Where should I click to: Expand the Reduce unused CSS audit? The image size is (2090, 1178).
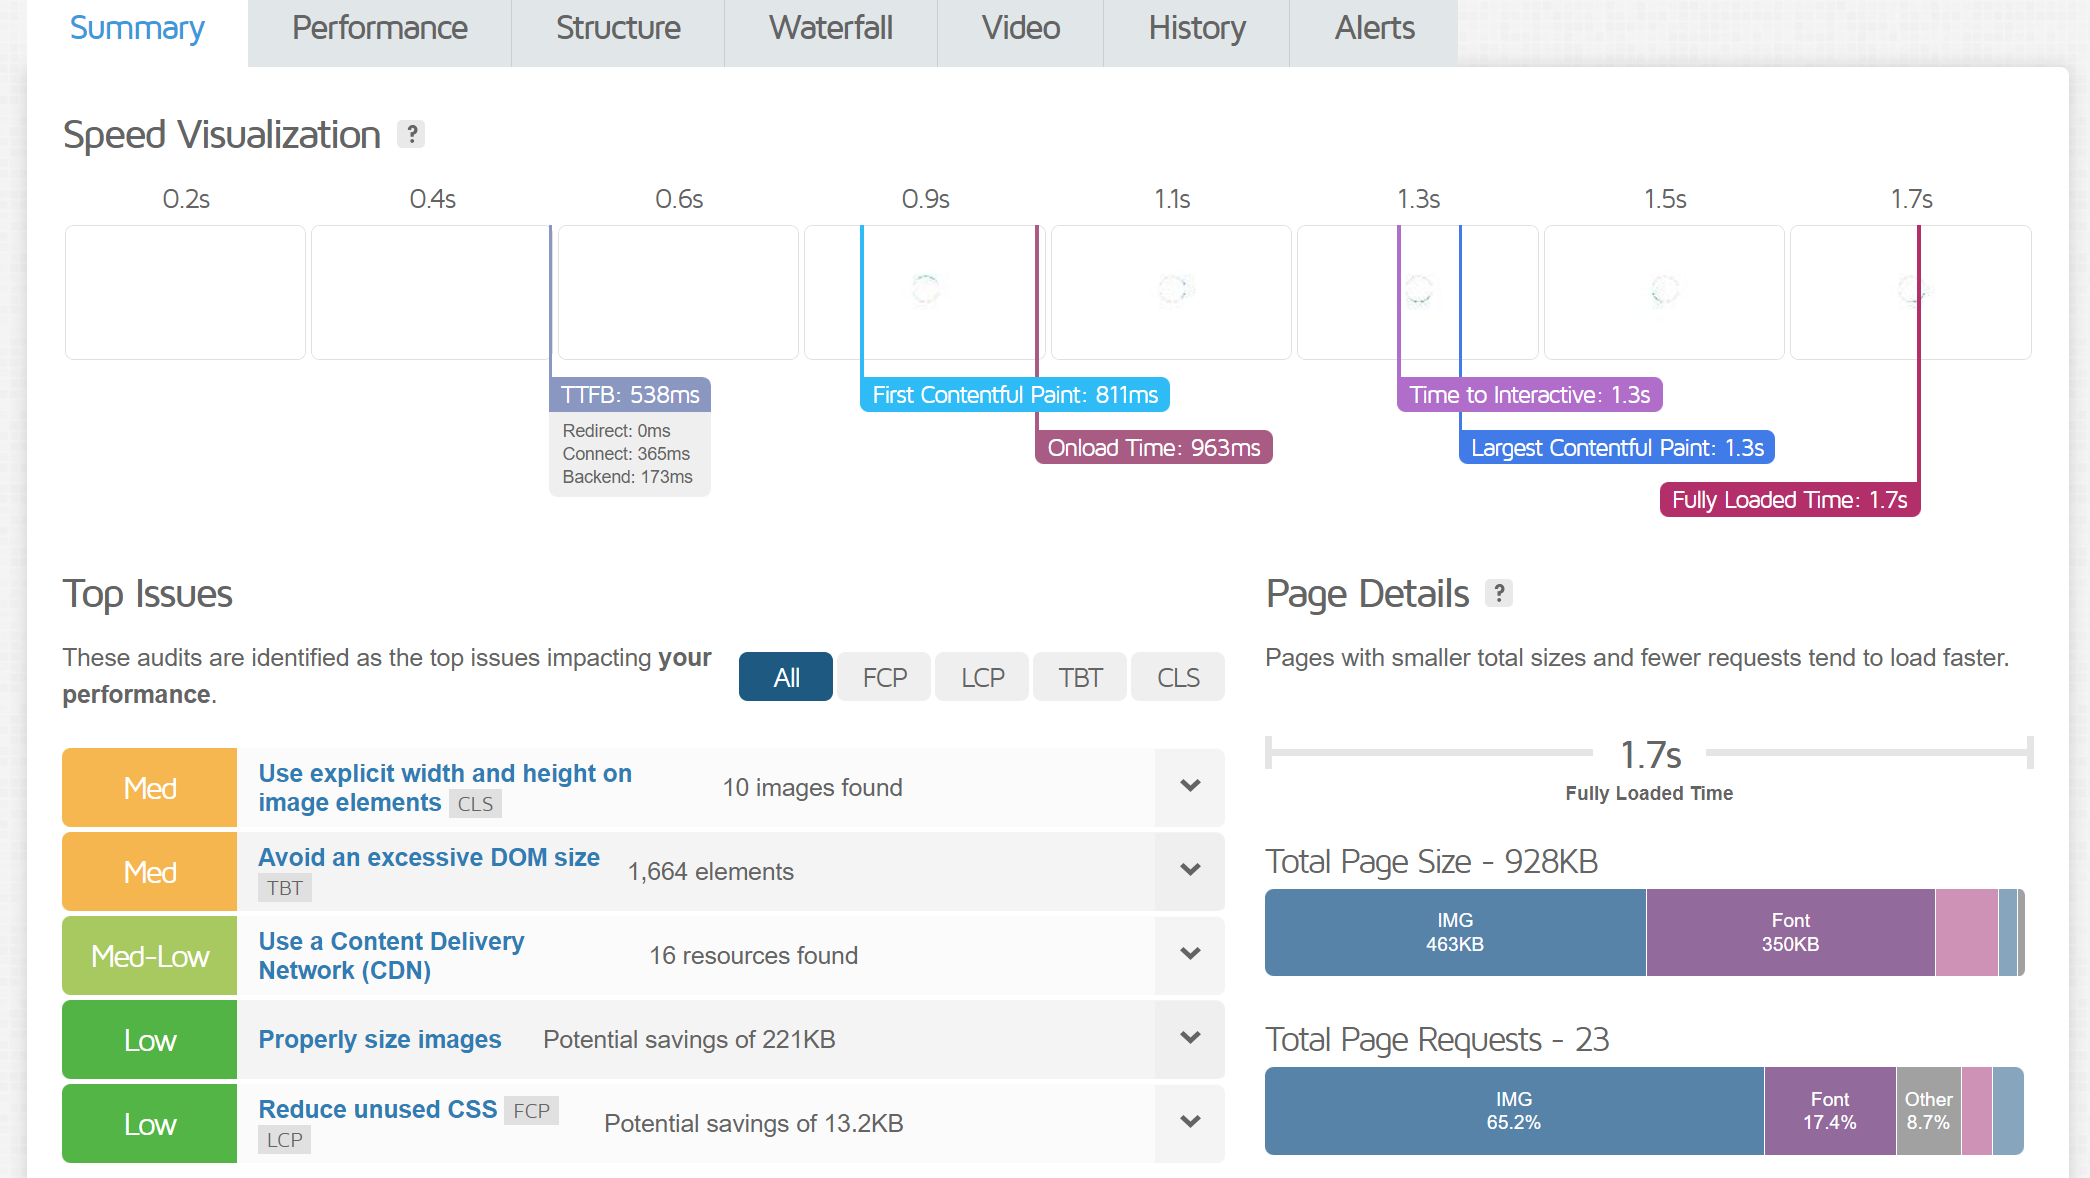pyautogui.click(x=1190, y=1123)
